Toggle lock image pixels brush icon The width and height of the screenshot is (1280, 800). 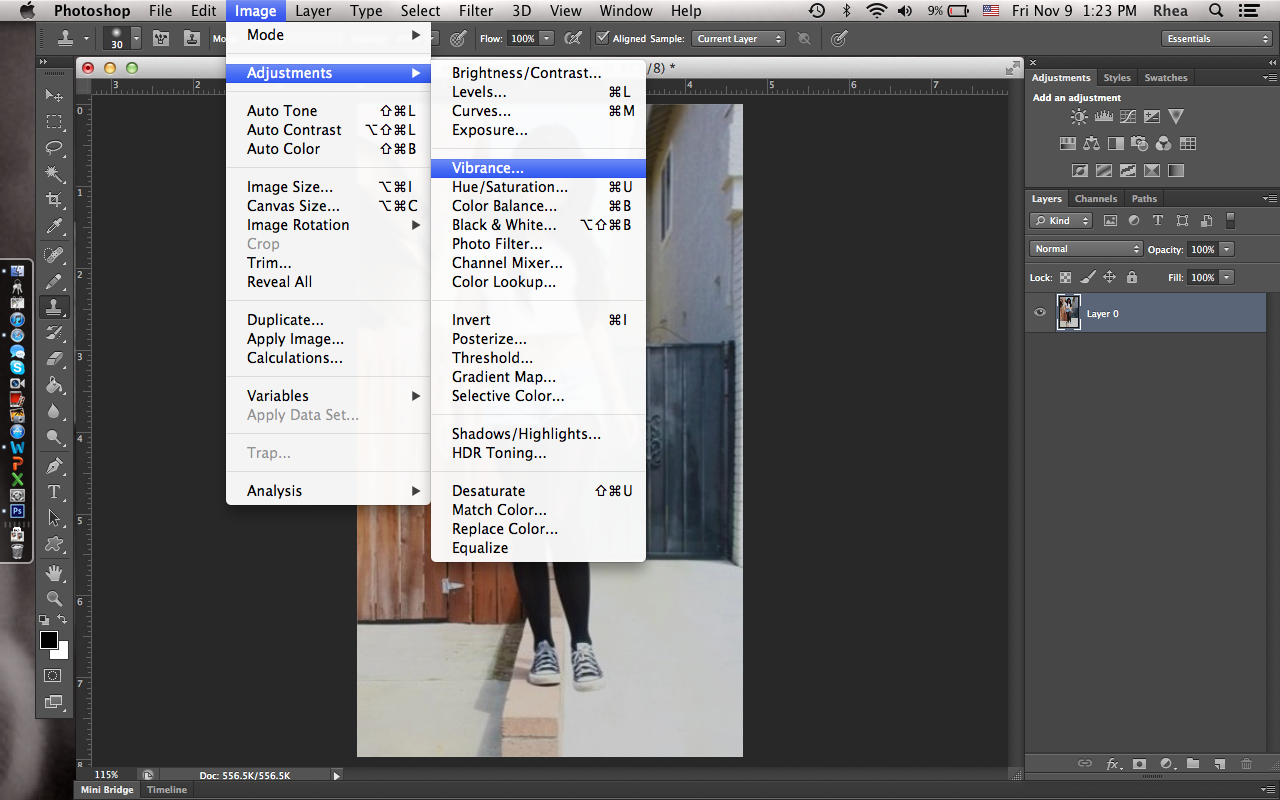coord(1088,277)
